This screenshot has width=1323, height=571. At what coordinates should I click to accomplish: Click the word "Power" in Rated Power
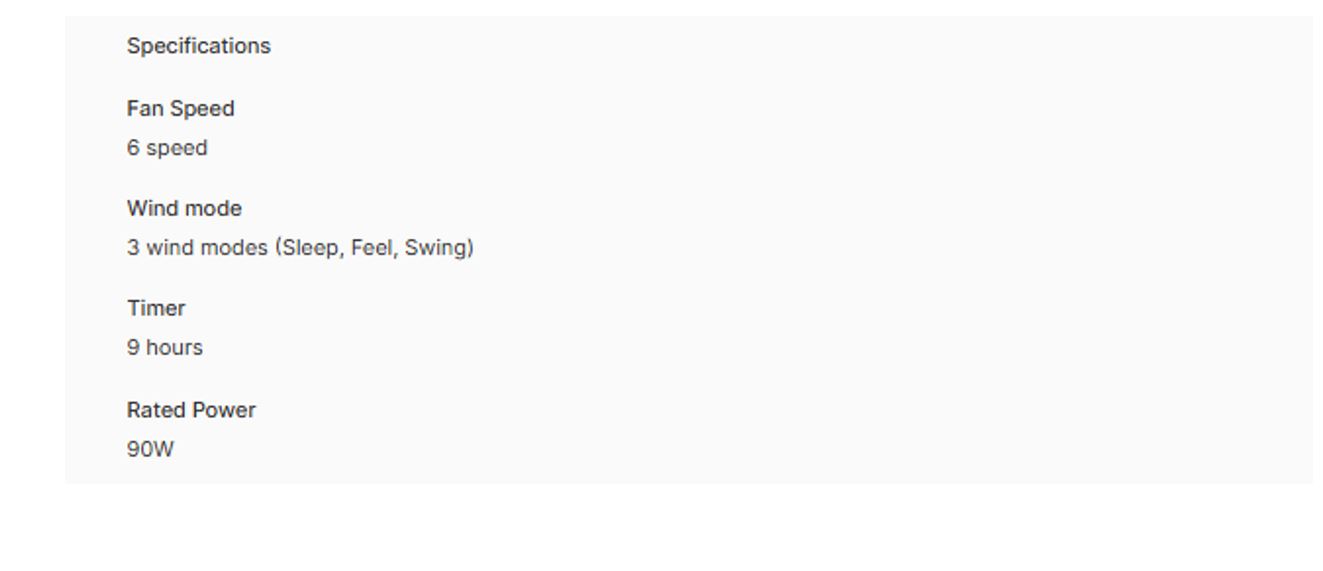click(x=225, y=410)
